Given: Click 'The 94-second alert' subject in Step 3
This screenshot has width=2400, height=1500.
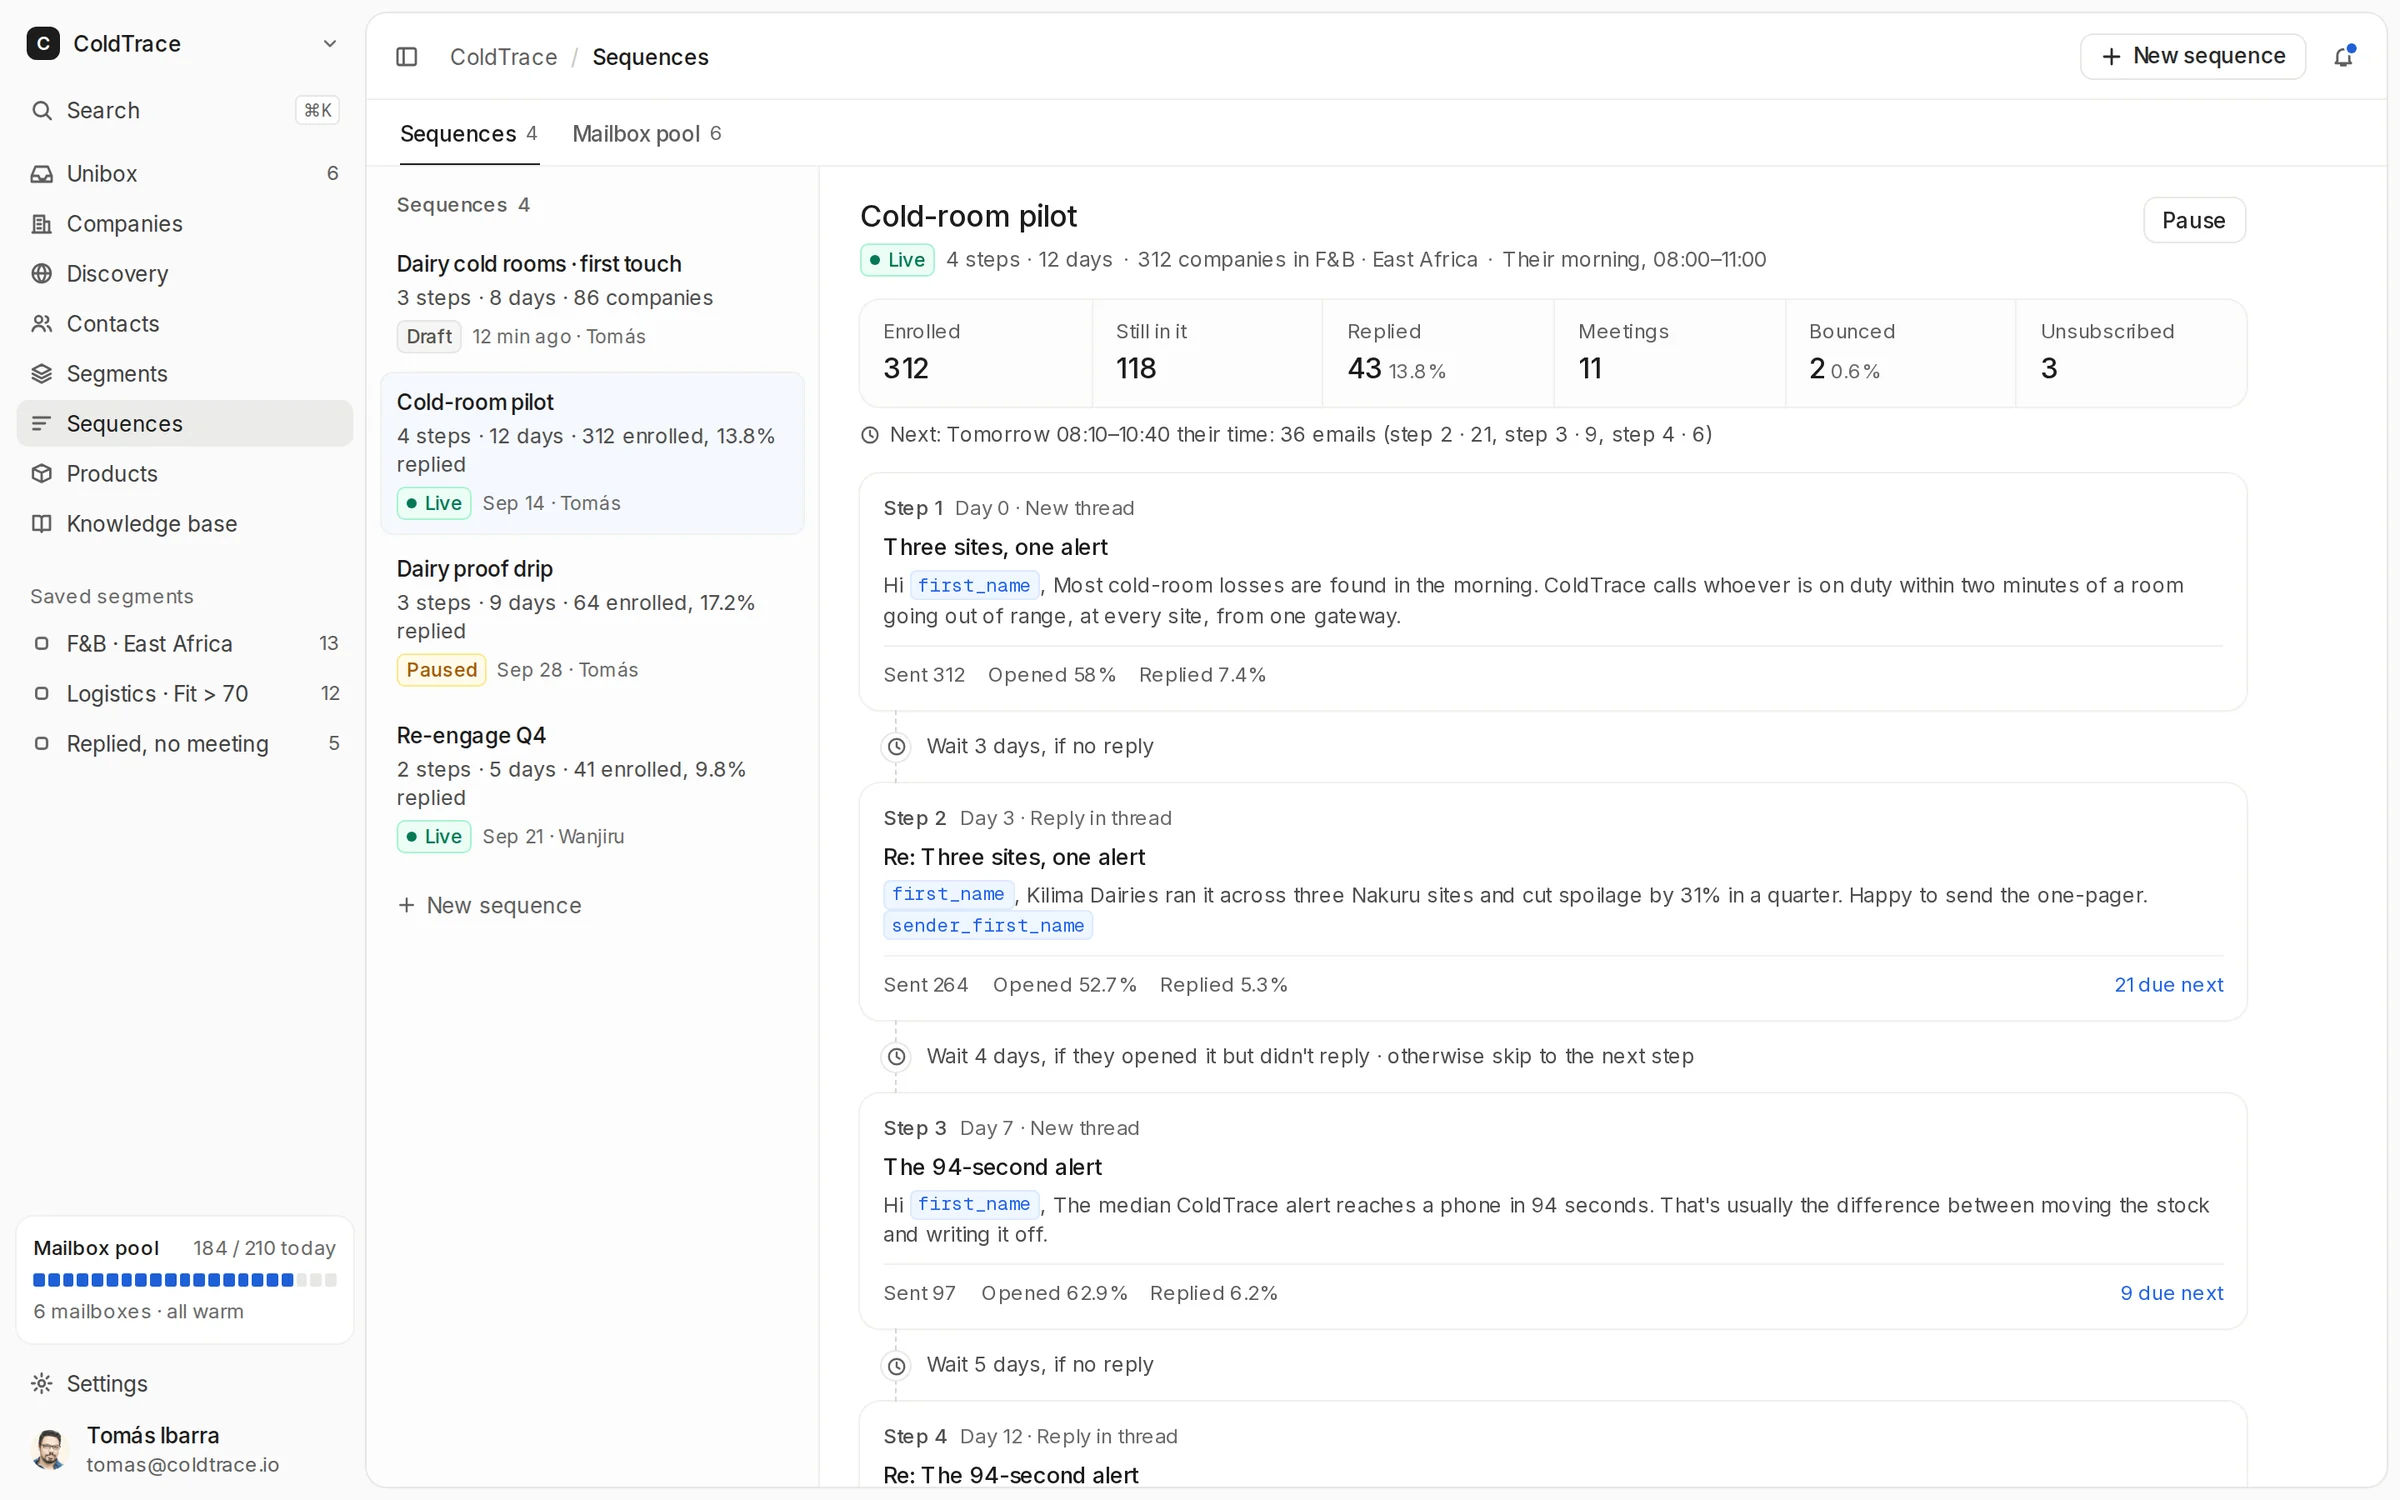Looking at the screenshot, I should click(992, 1167).
